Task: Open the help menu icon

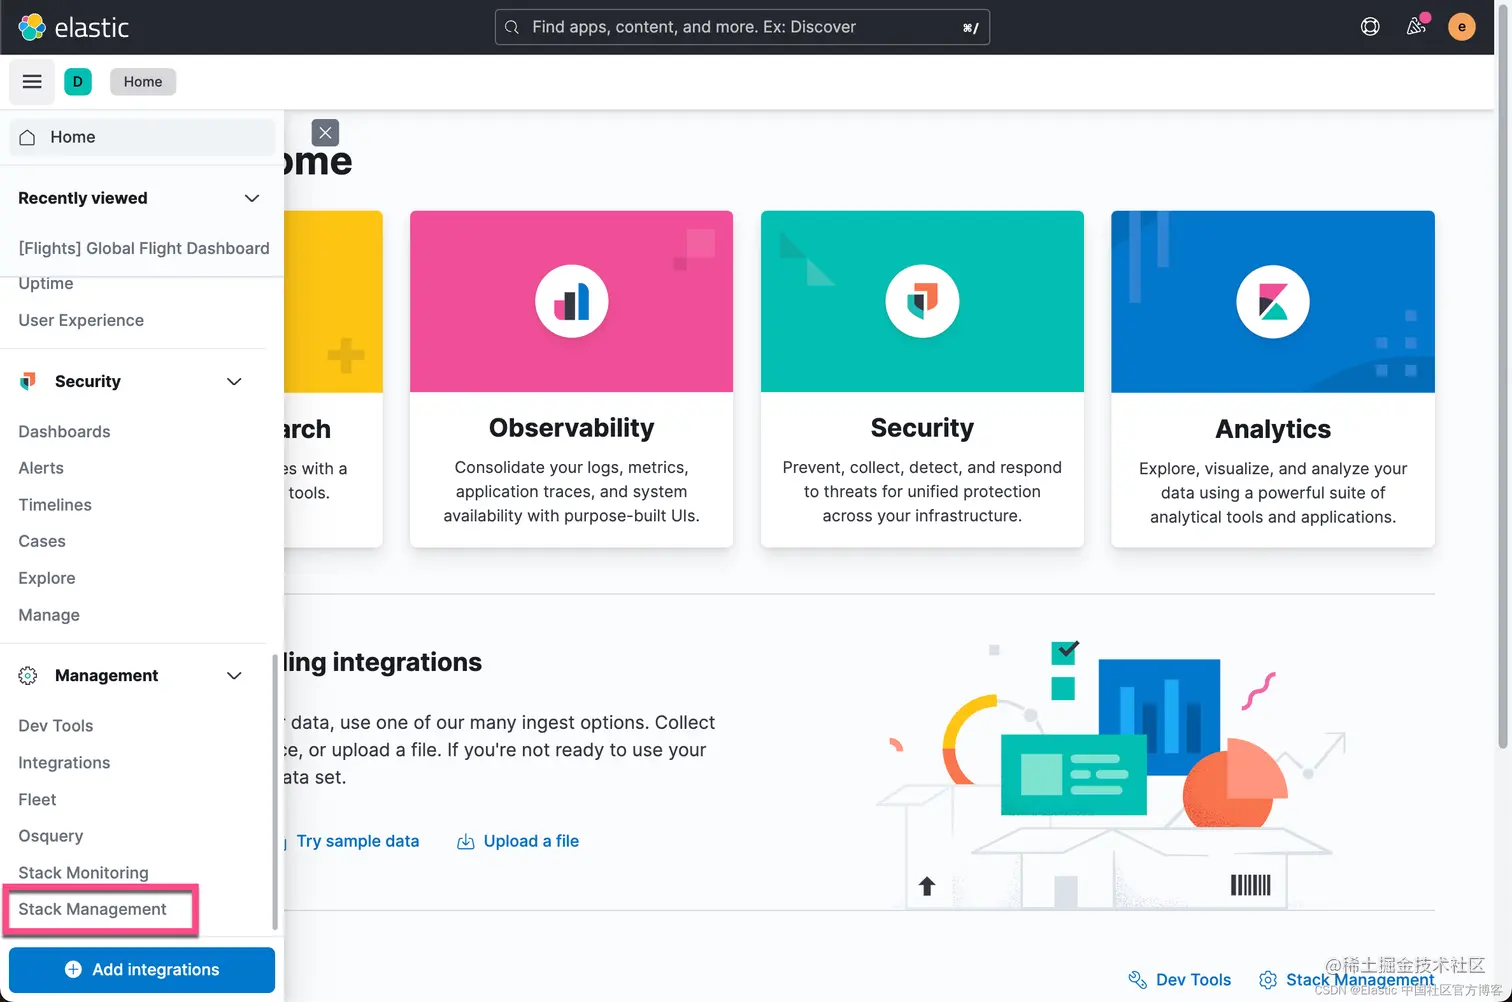Action: (1370, 27)
